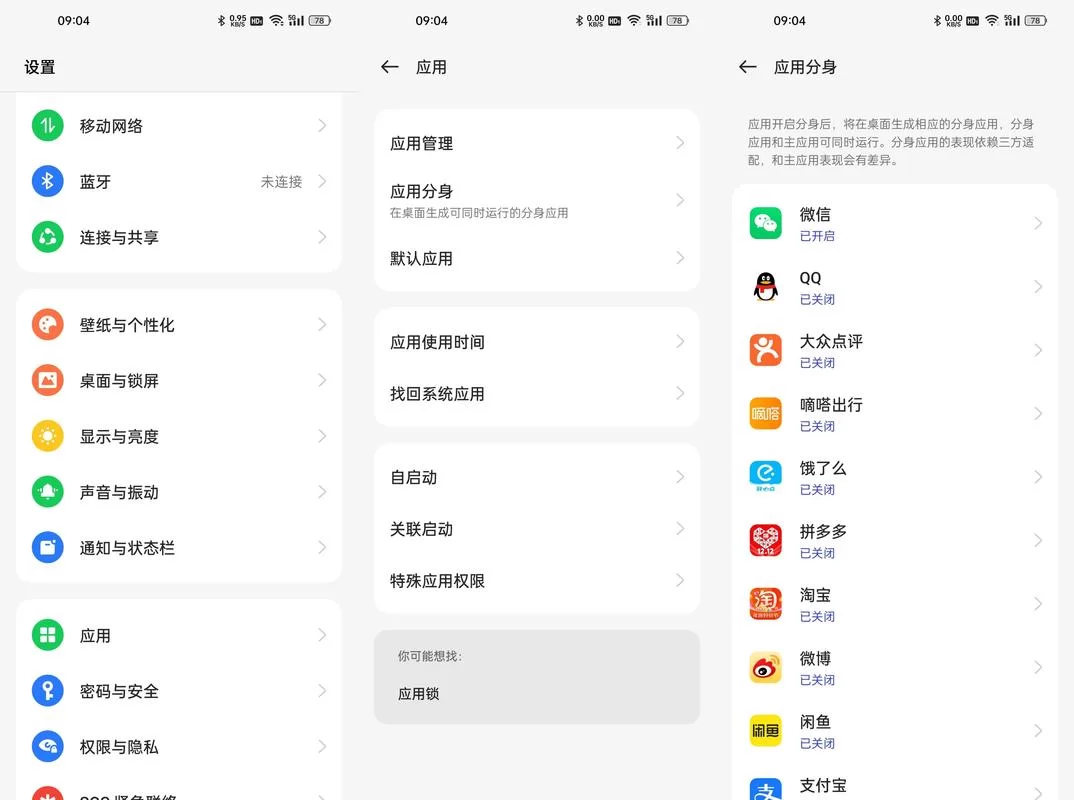Tap 已关闭 status under 微博
1074x800 pixels.
click(x=817, y=679)
